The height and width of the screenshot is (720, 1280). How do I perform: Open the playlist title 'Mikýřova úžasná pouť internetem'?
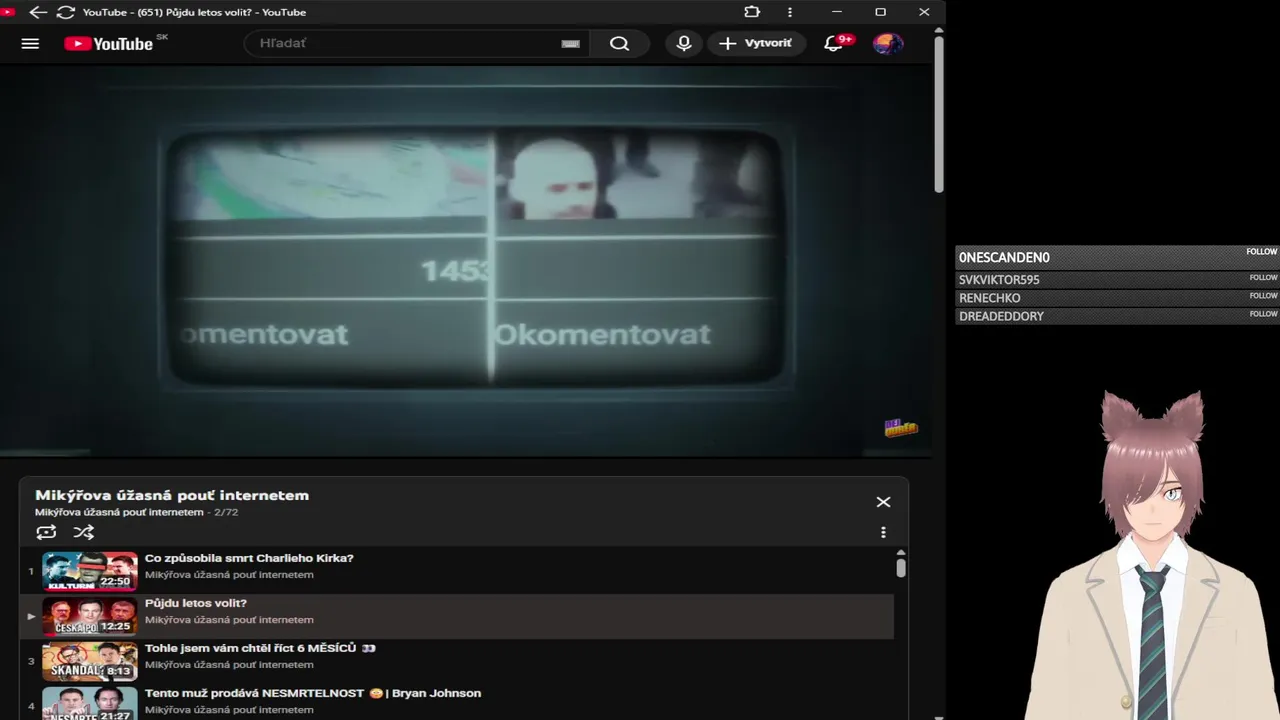coord(172,495)
